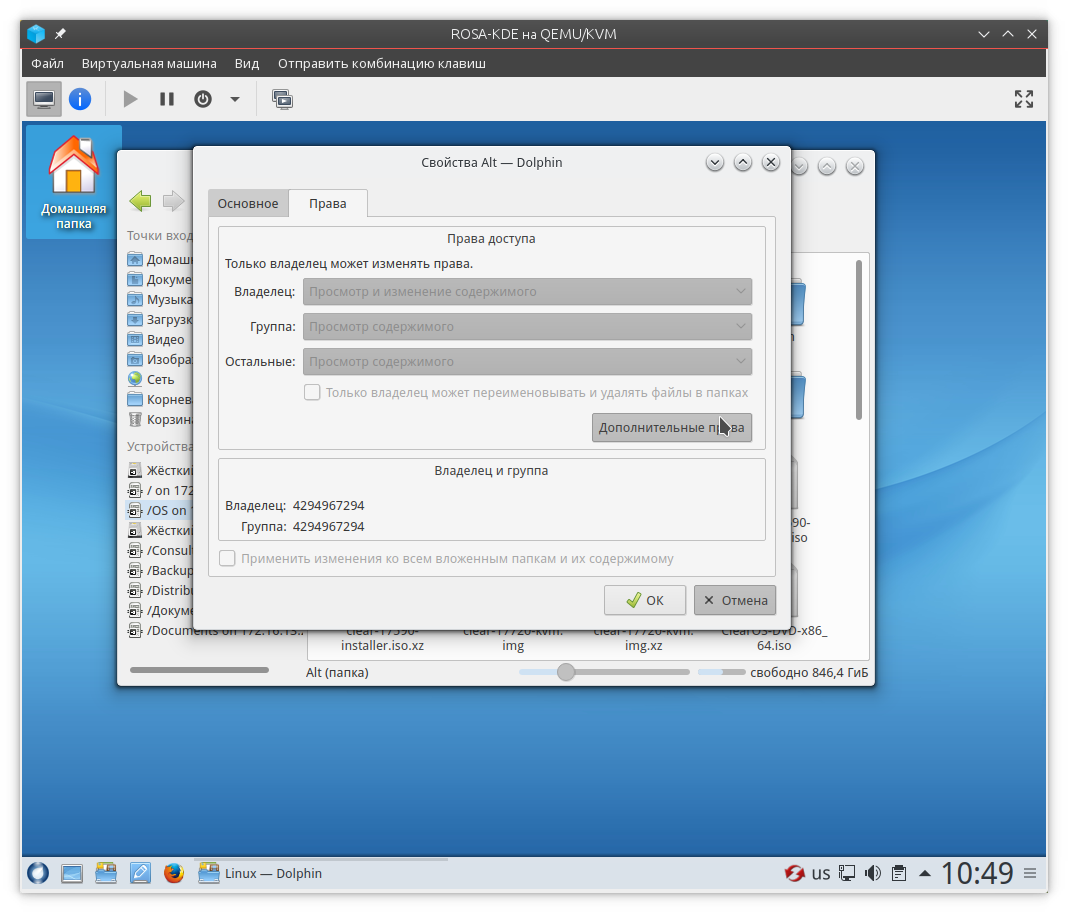The height and width of the screenshot is (913, 1068).
Task: Click the green back arrow in Dolphin
Action: pyautogui.click(x=141, y=201)
